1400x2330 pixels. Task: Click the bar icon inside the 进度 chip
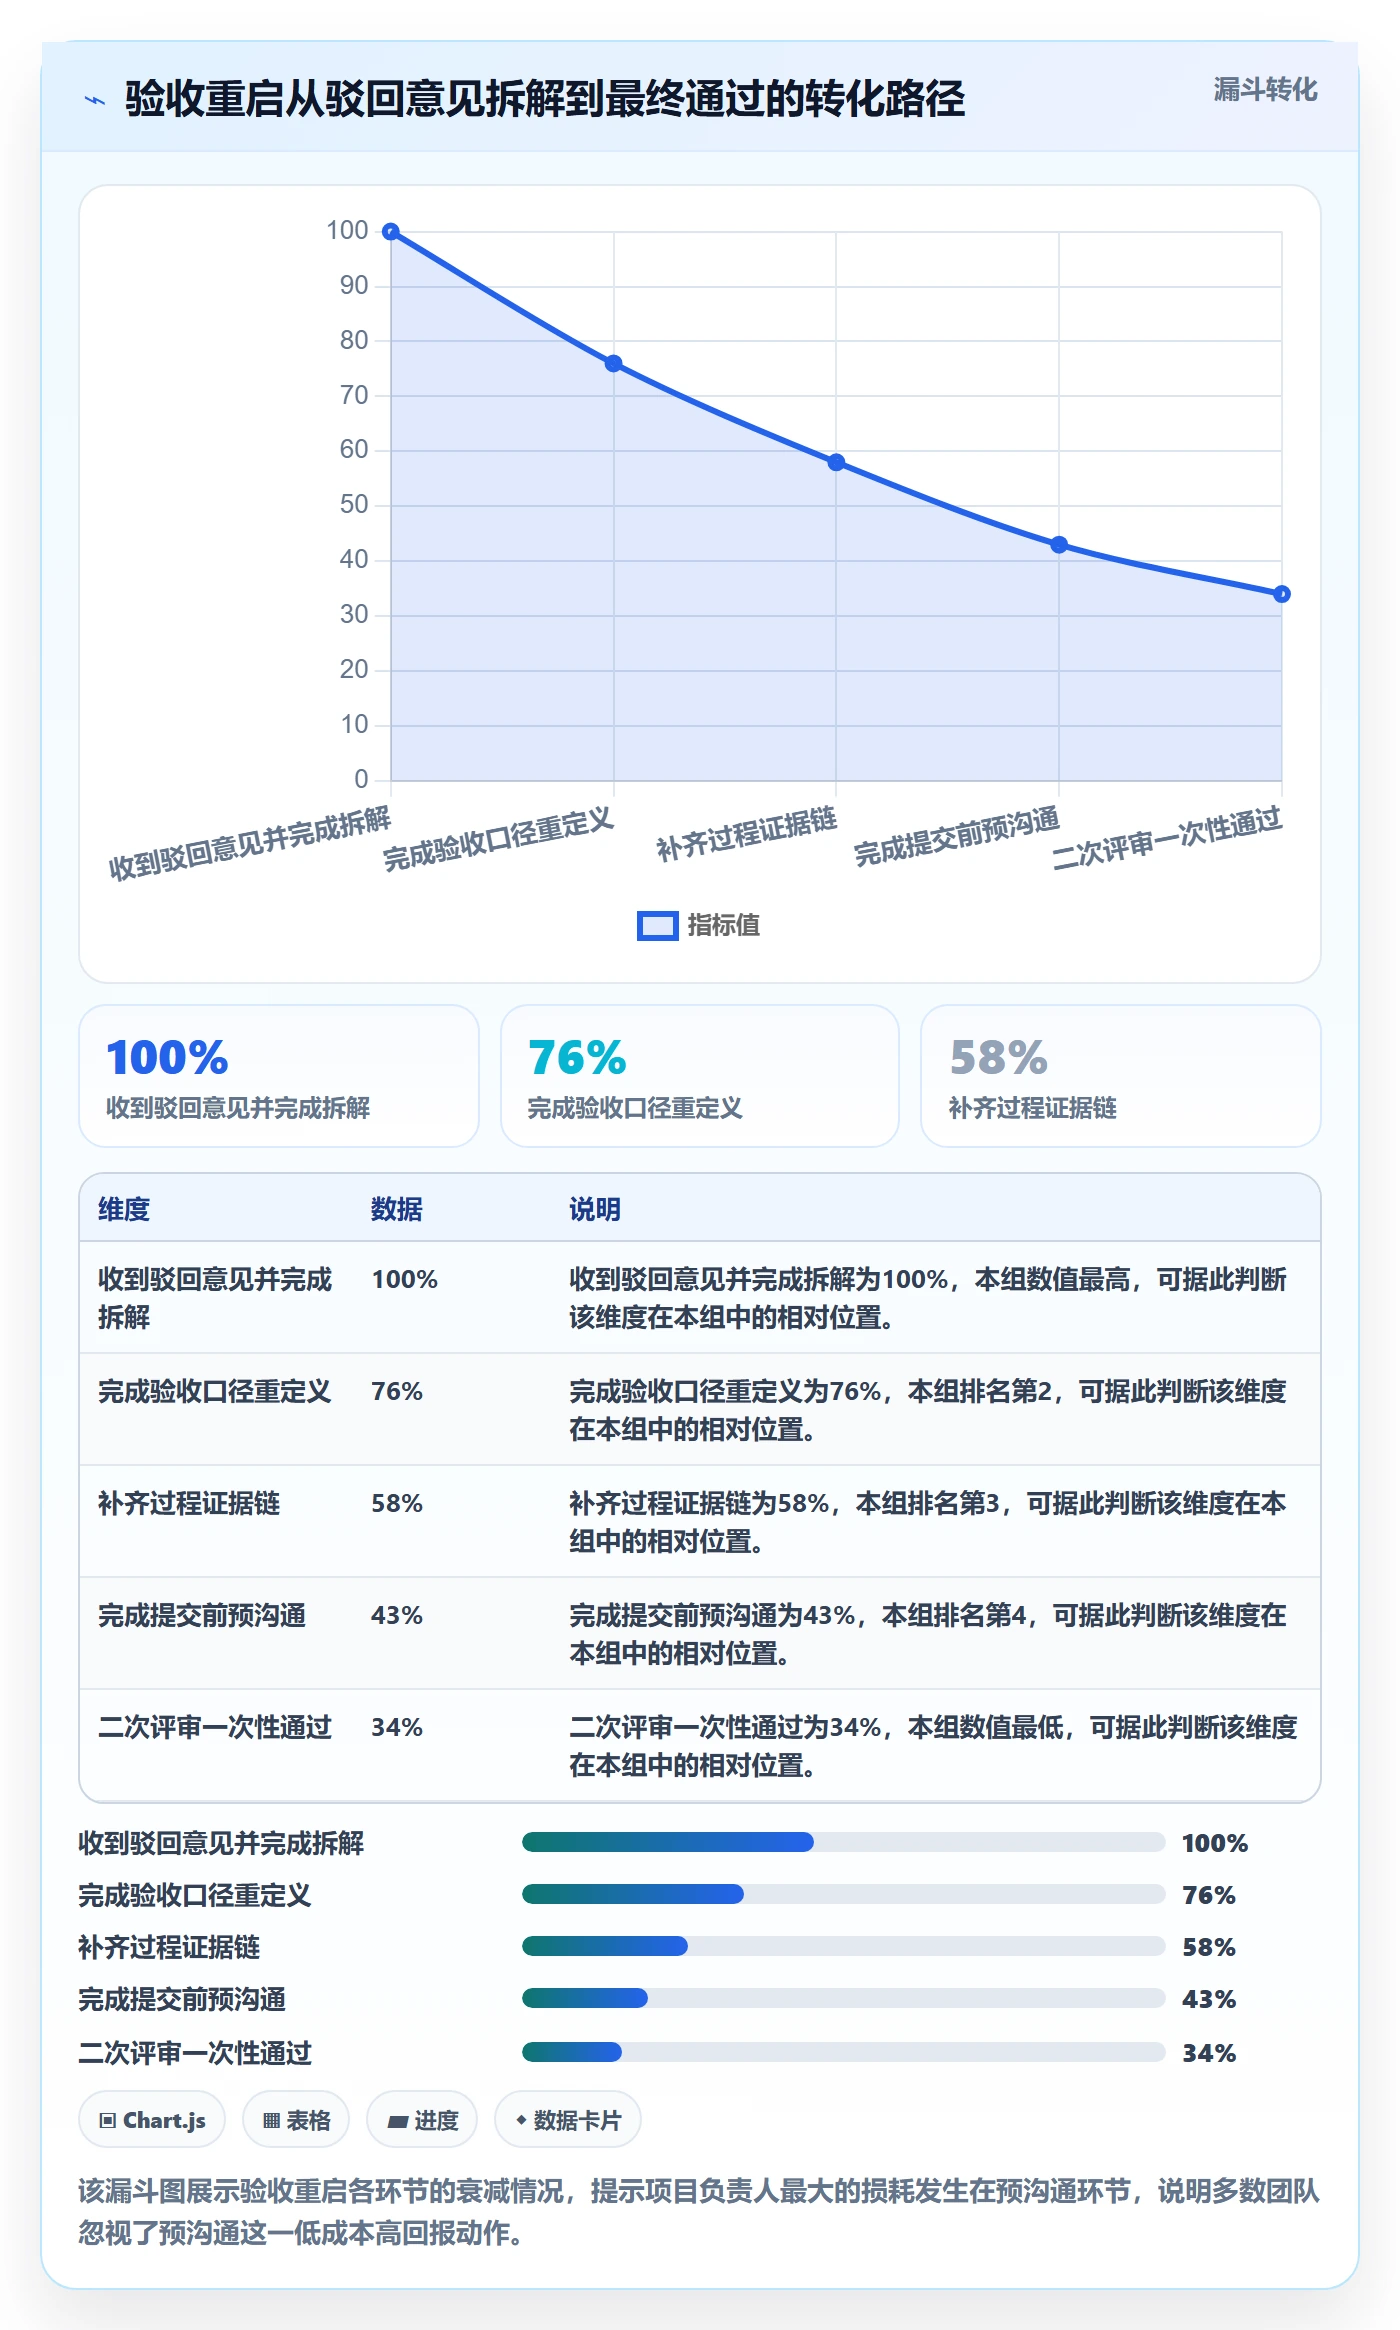[397, 2121]
